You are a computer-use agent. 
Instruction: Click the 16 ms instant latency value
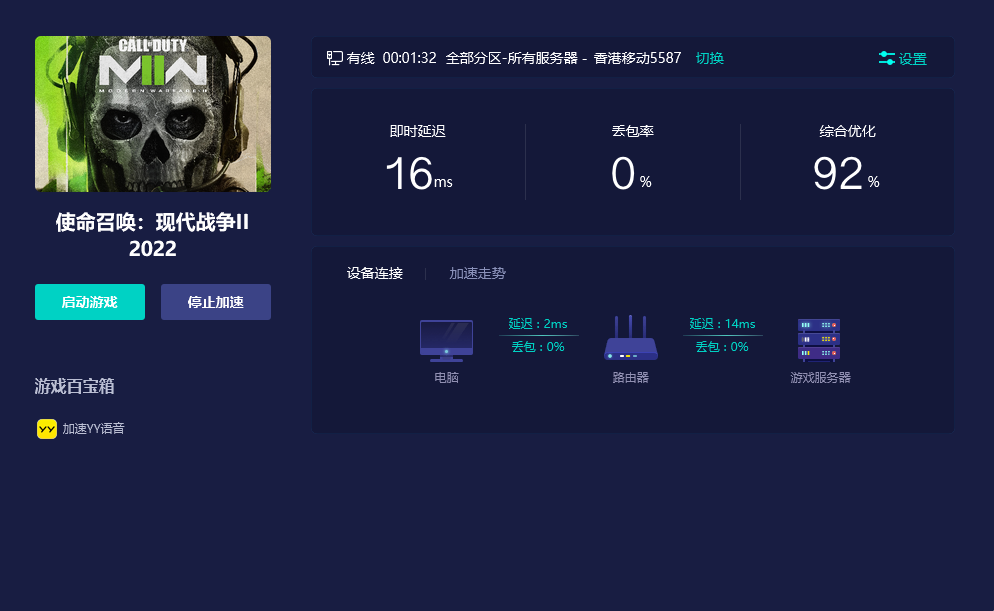(418, 174)
